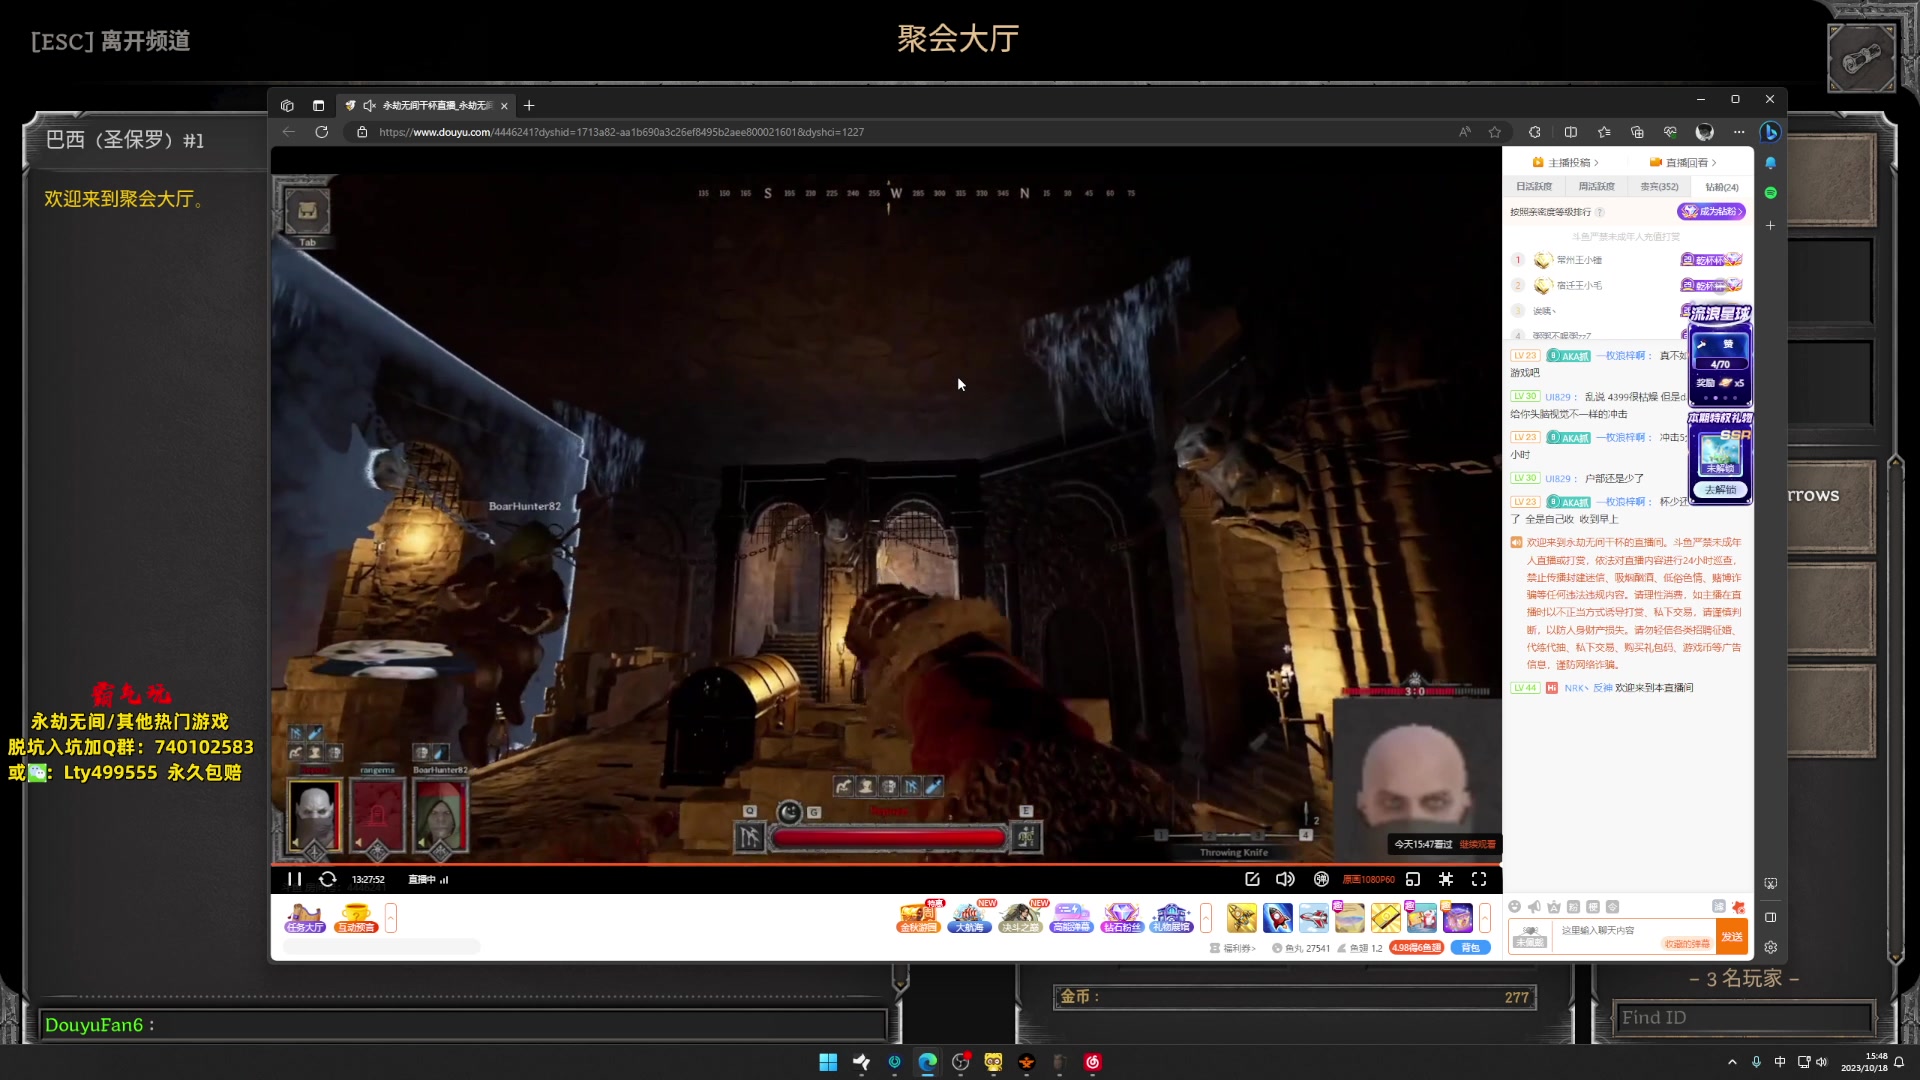Mute the player volume speaker icon
The width and height of the screenshot is (1920, 1080).
(x=1285, y=879)
